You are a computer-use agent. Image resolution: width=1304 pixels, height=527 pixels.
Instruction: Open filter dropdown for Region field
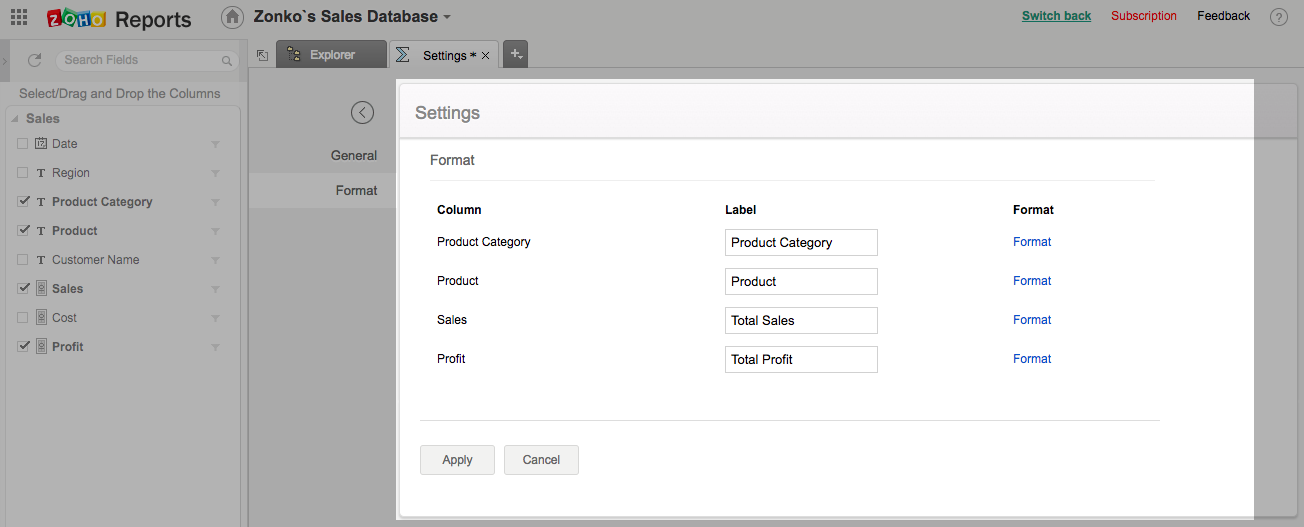point(215,174)
